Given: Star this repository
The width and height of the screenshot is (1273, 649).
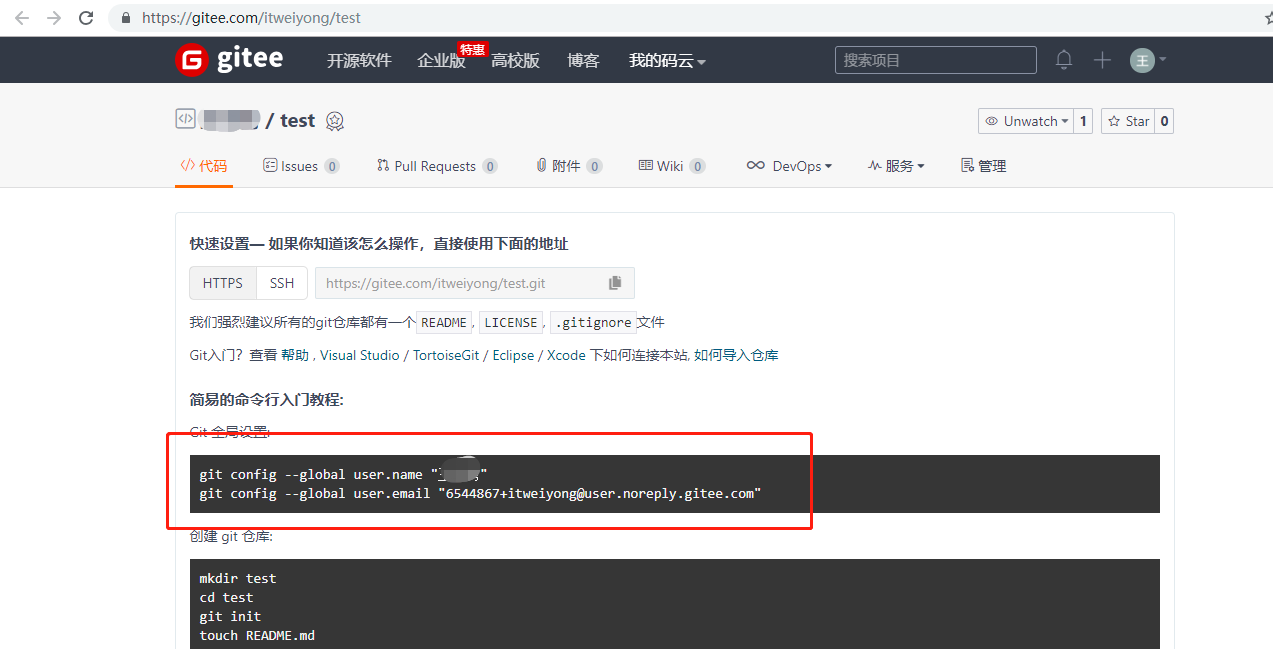Looking at the screenshot, I should click(1128, 121).
